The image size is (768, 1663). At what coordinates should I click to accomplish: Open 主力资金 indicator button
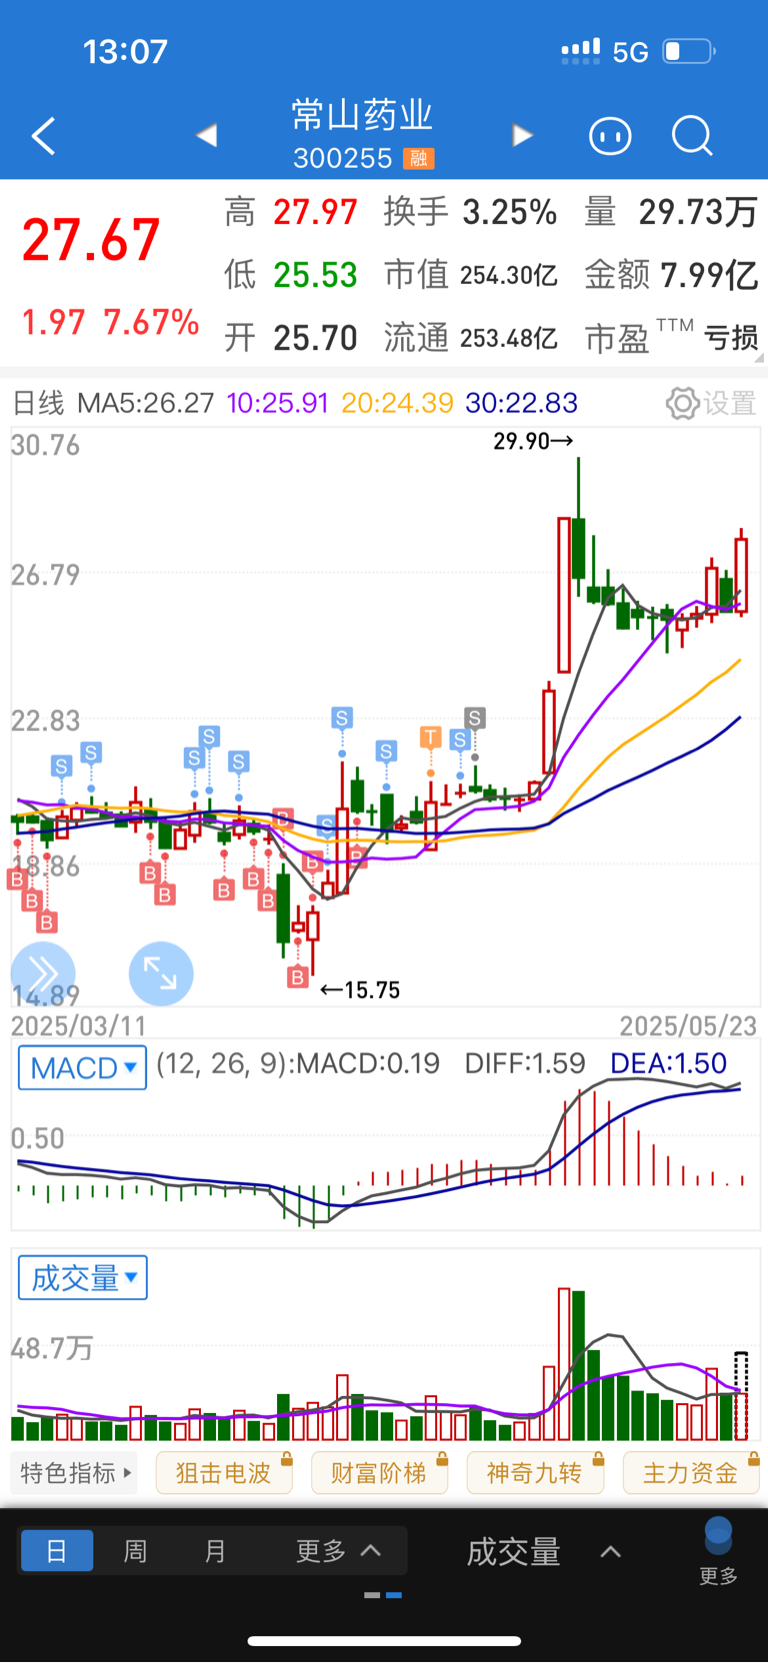[690, 1473]
